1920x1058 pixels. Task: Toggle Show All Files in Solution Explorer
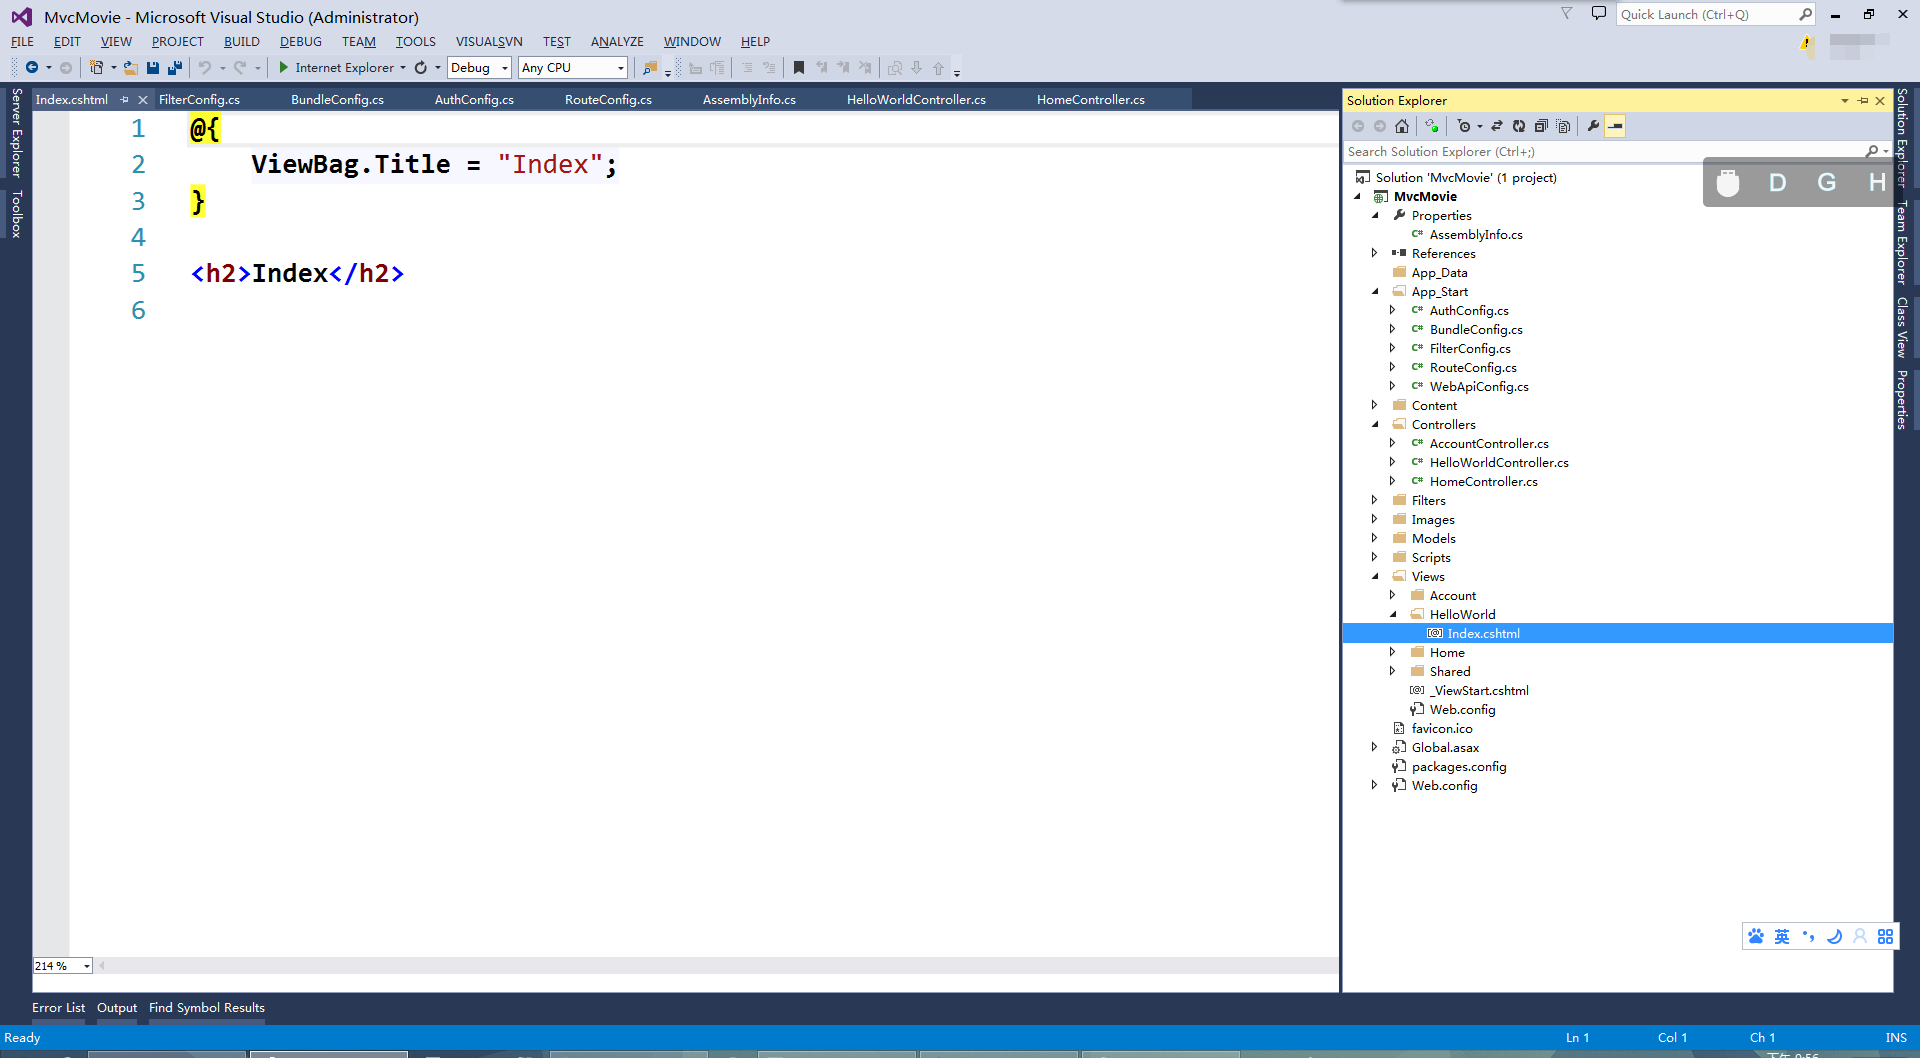1563,126
